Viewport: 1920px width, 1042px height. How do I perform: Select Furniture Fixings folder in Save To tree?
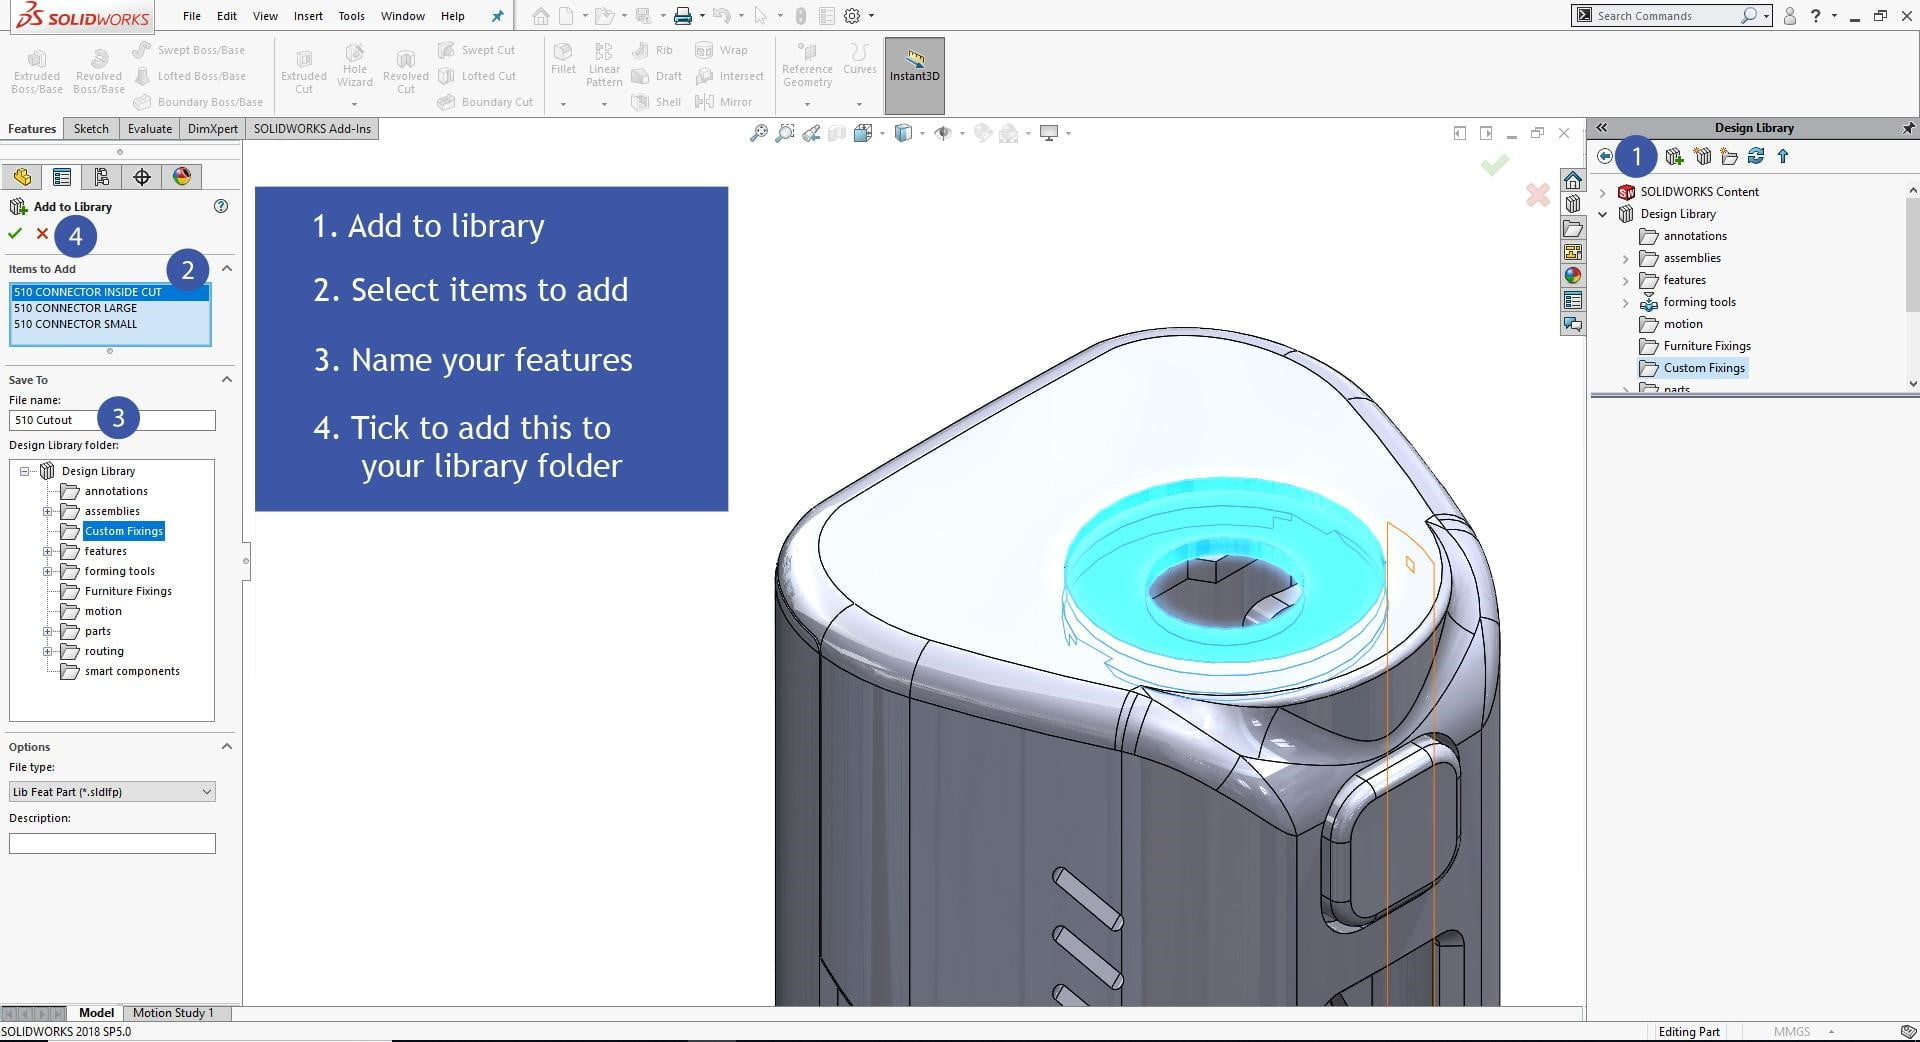tap(128, 591)
